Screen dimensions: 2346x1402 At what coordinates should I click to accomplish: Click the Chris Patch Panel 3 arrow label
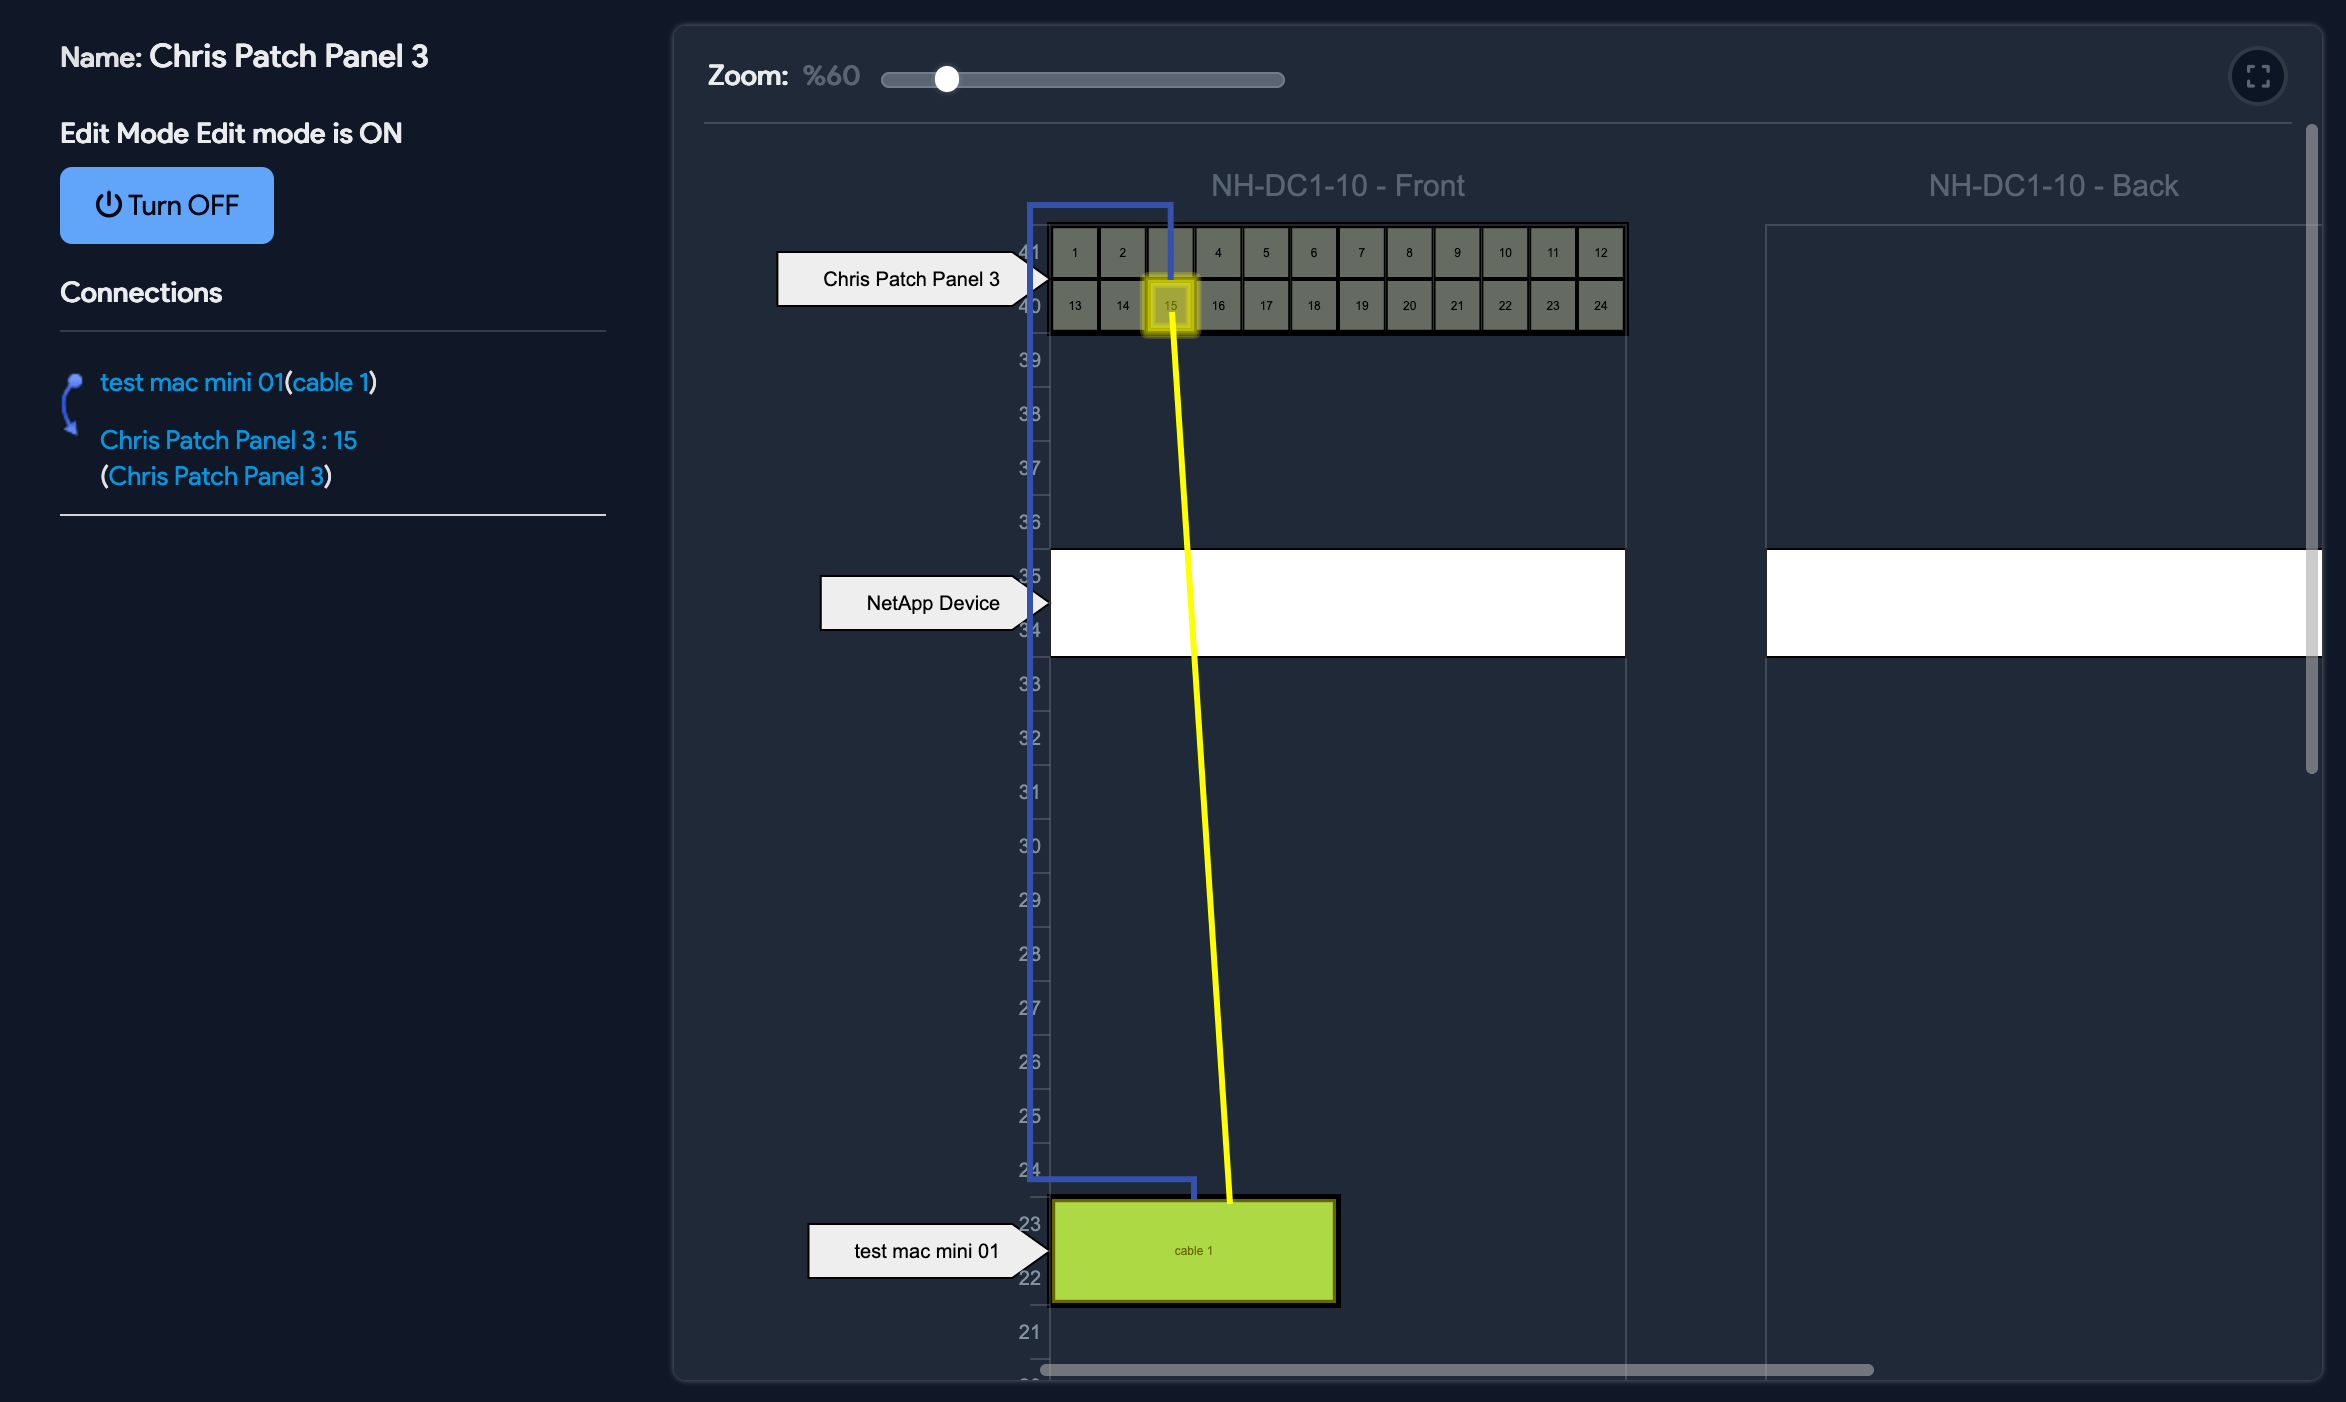[x=910, y=279]
